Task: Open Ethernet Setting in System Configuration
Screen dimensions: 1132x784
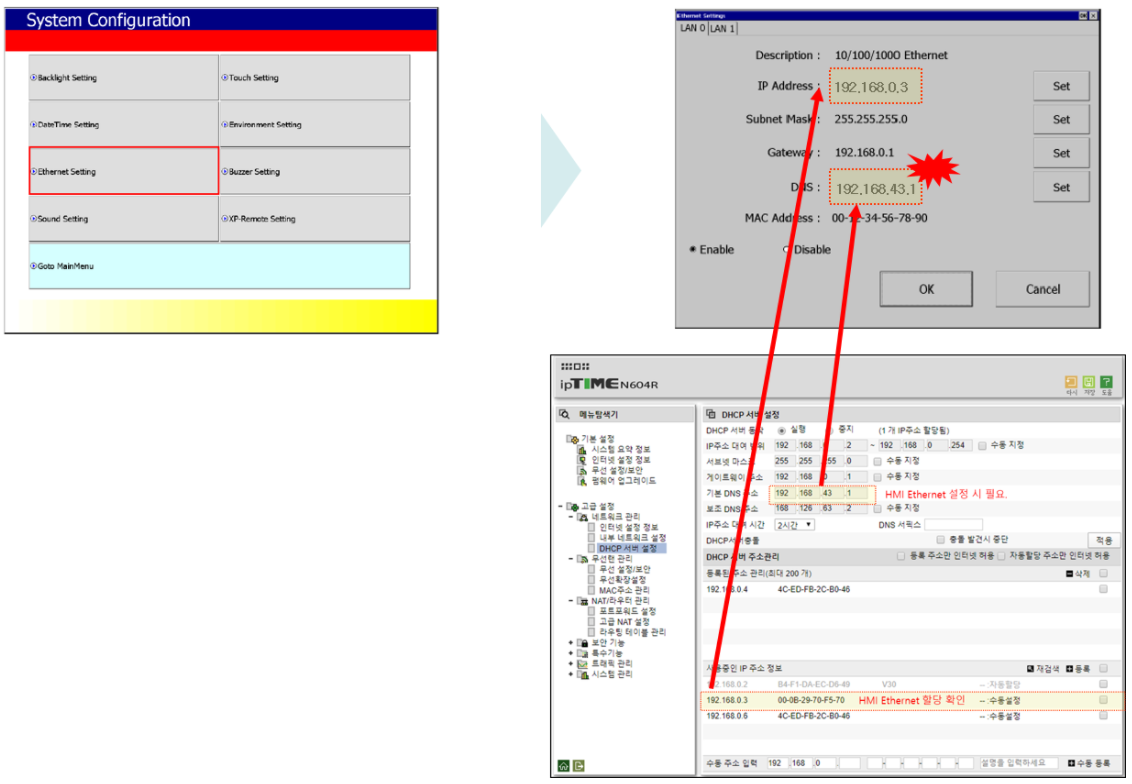Action: [x=123, y=170]
